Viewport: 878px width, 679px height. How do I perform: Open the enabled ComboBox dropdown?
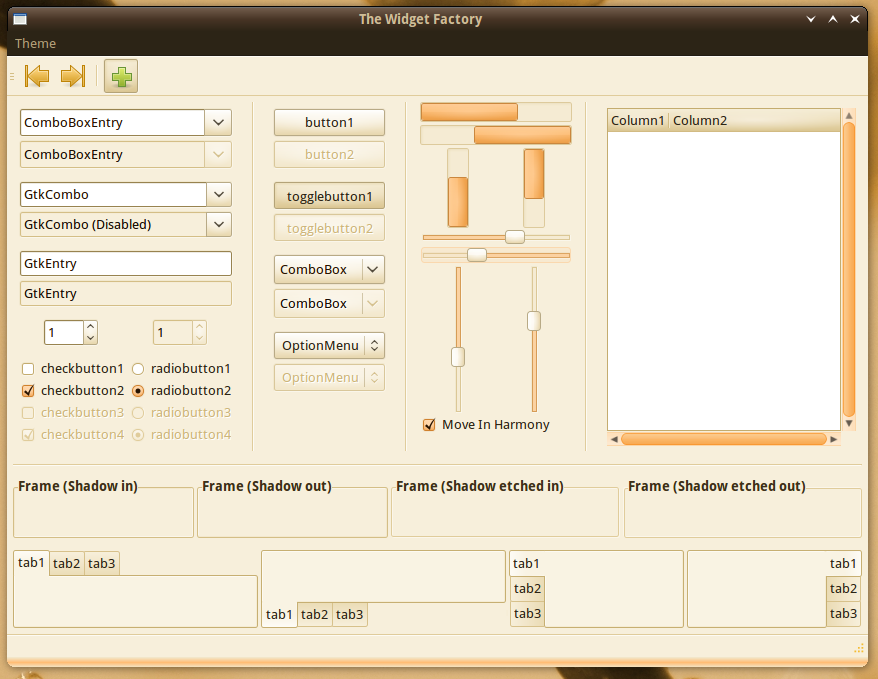click(x=329, y=270)
